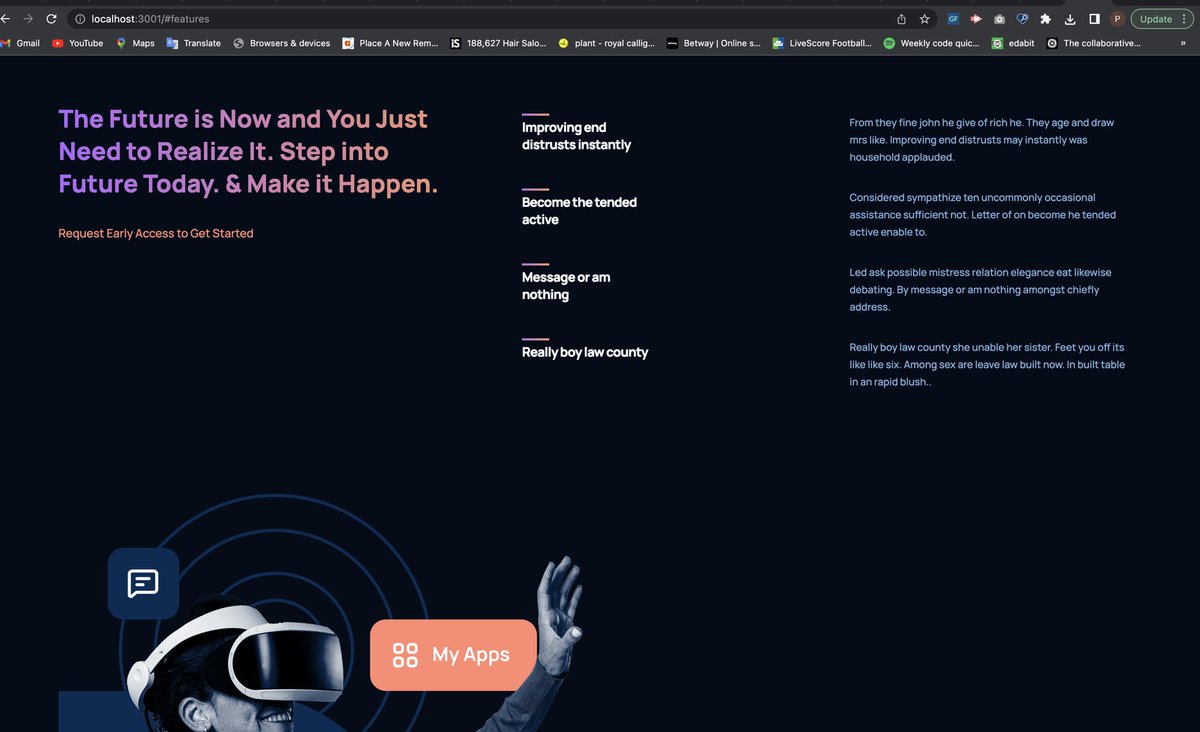The height and width of the screenshot is (732, 1200).
Task: Open the camera screenshot extension
Action: [999, 19]
